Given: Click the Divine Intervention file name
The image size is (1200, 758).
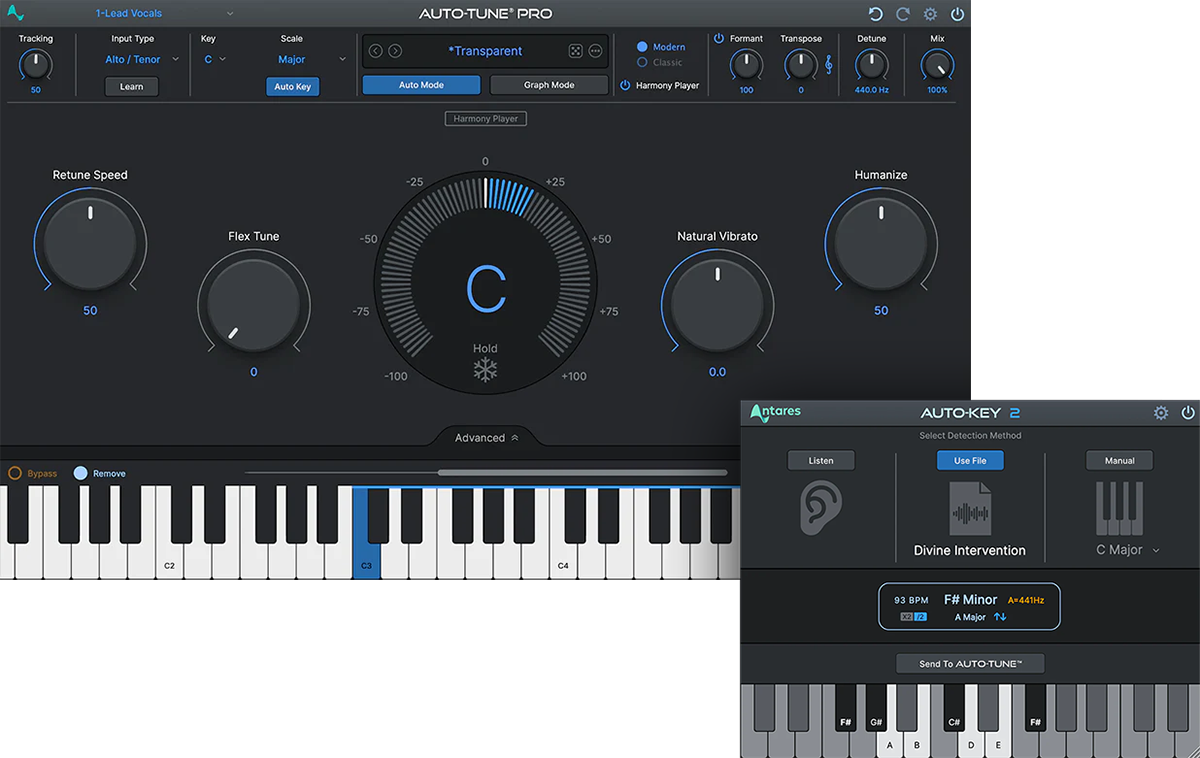Looking at the screenshot, I should (x=970, y=550).
